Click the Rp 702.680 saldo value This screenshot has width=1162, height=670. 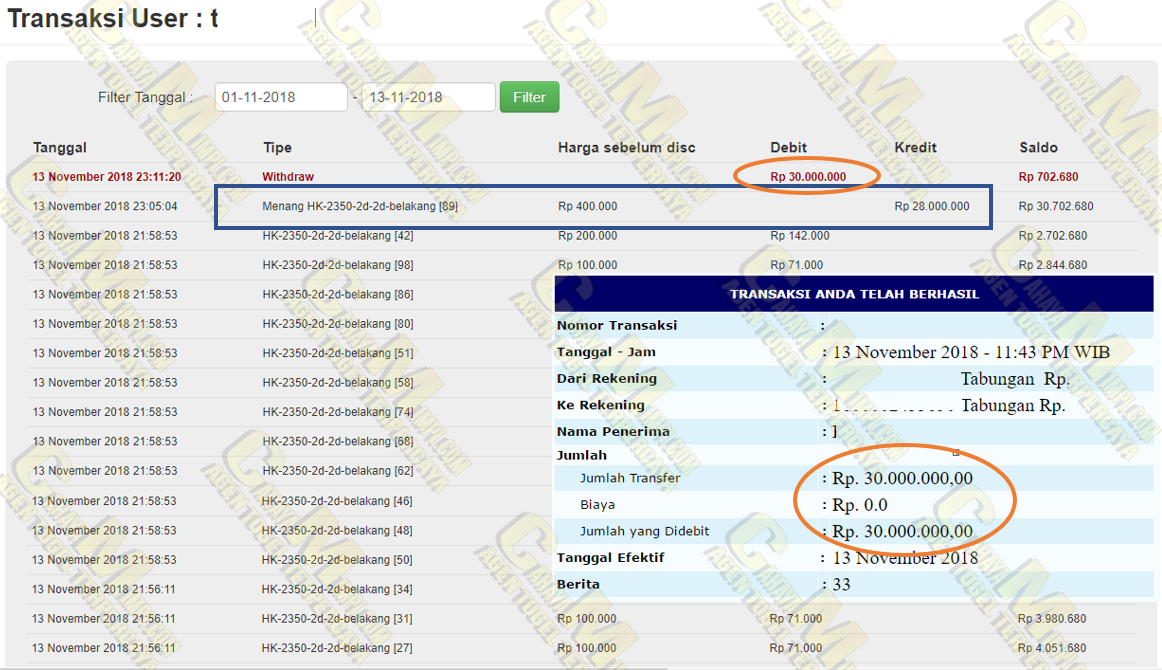pos(1048,177)
